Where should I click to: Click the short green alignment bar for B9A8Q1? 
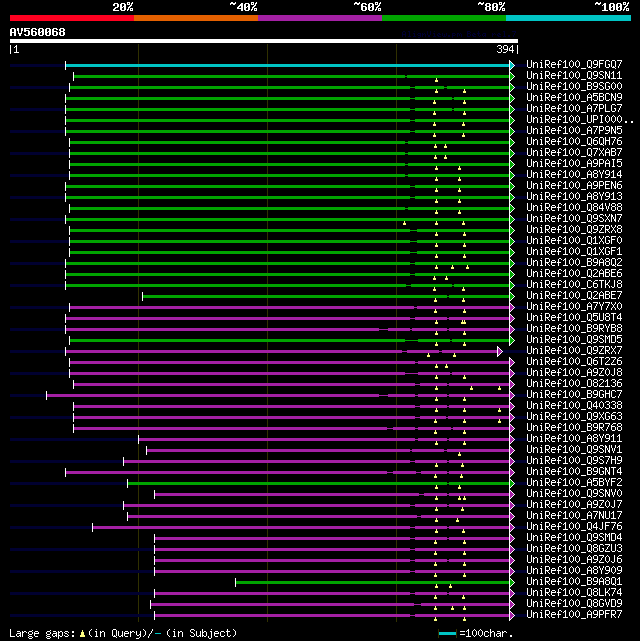click(372, 583)
